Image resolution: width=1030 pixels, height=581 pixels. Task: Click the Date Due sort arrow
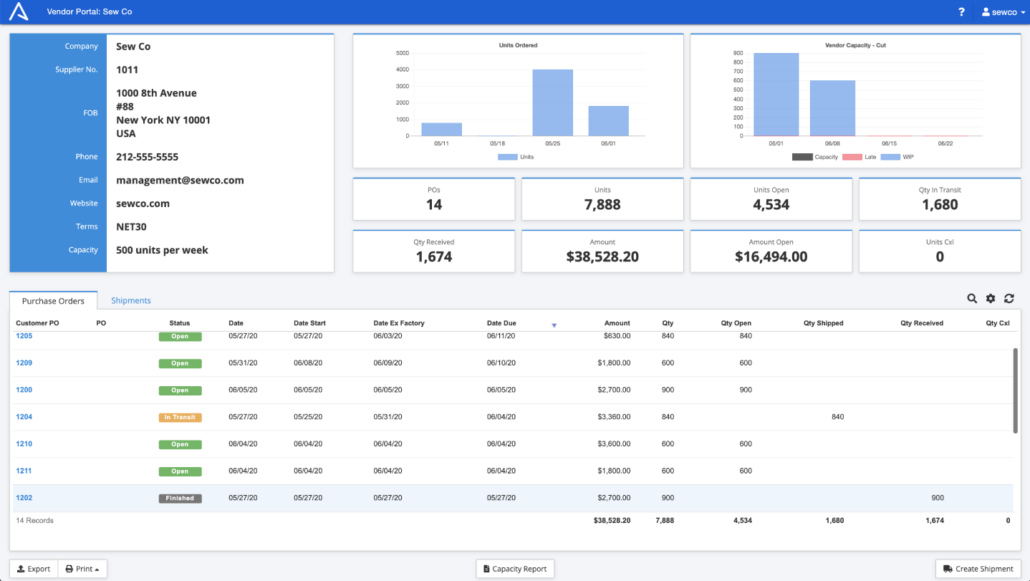[554, 324]
